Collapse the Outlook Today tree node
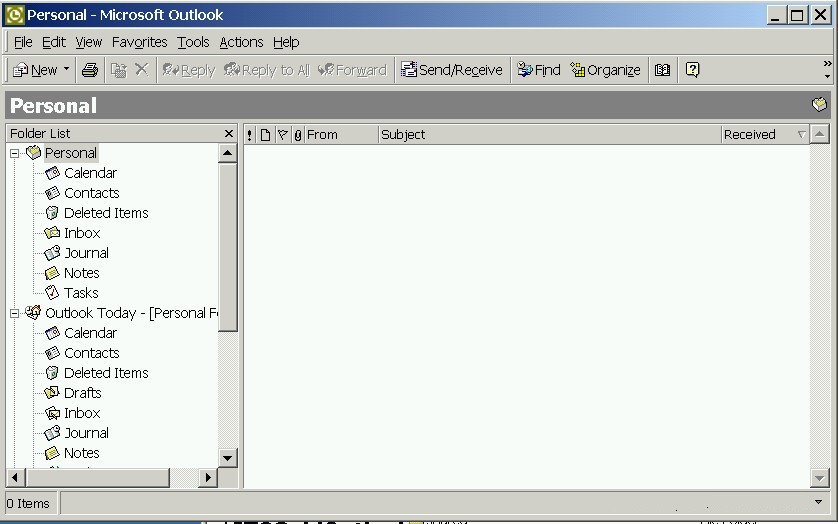Viewport: 838px width, 524px height. [x=14, y=313]
